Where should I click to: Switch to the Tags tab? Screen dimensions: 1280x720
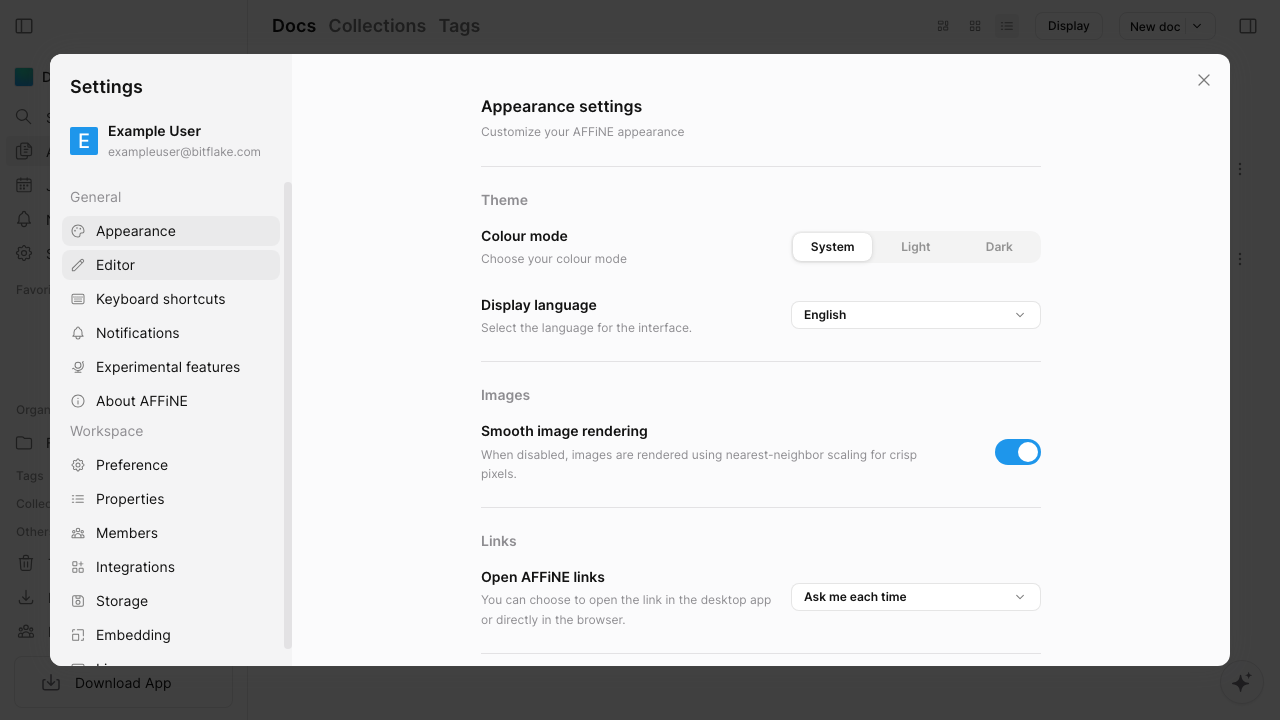pos(459,26)
